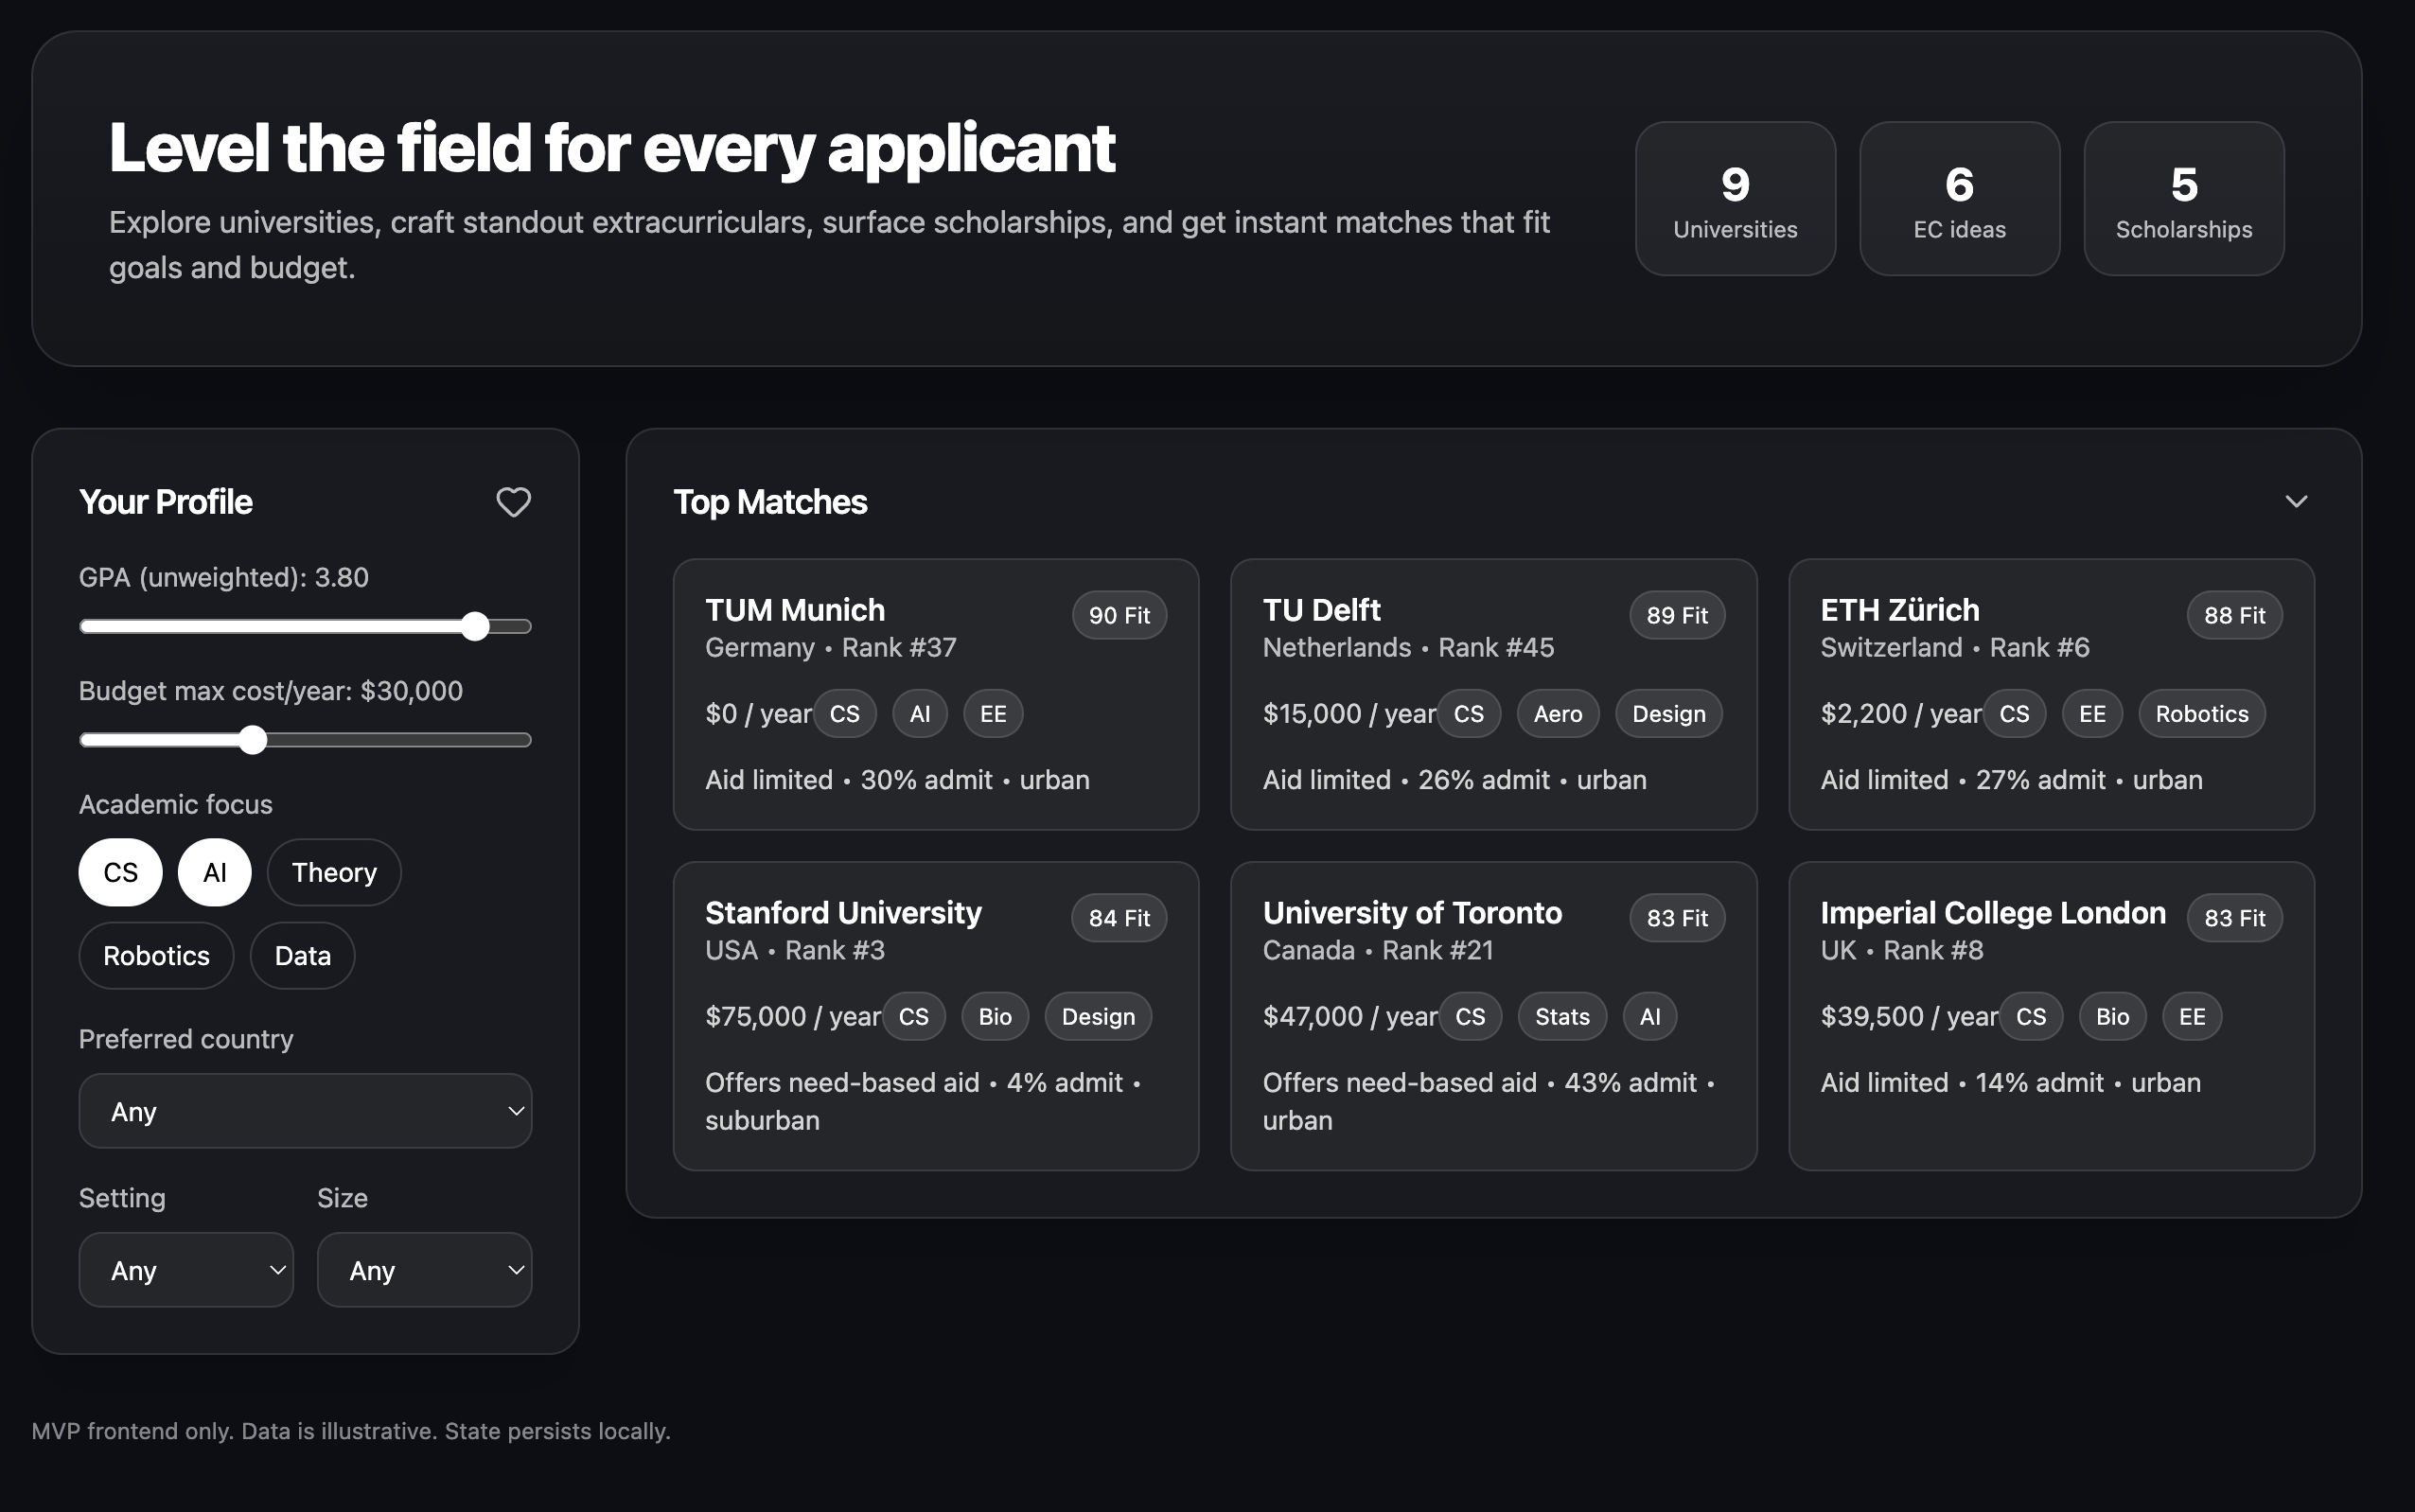Screen dimensions: 2415x1512
Task: Click the GPA slider handle
Action: 476,627
